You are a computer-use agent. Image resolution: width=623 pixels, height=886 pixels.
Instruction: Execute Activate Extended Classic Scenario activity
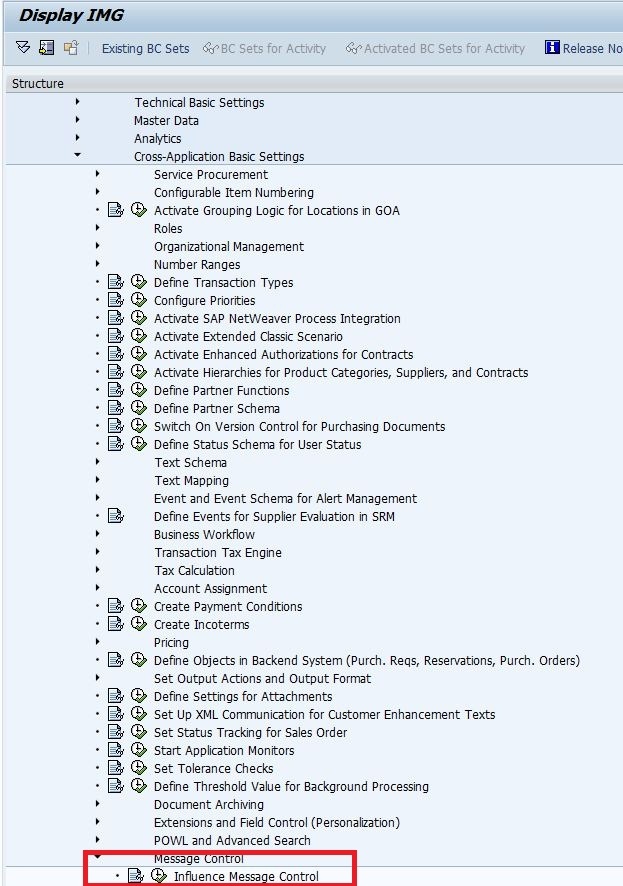139,336
